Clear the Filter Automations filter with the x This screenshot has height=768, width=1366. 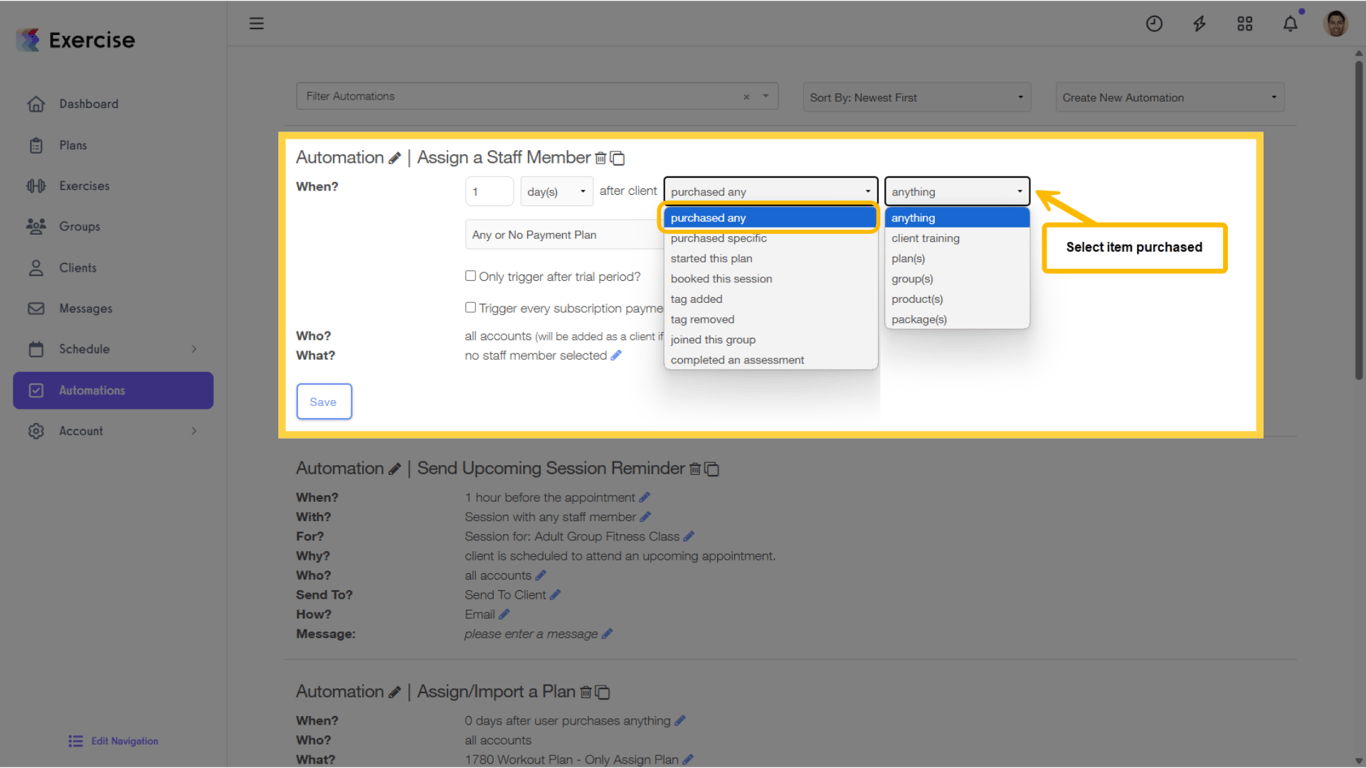(x=746, y=96)
